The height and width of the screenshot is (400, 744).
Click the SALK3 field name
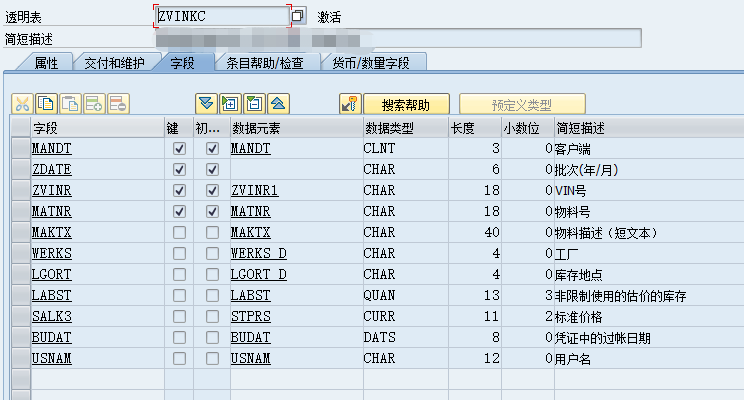coord(51,316)
